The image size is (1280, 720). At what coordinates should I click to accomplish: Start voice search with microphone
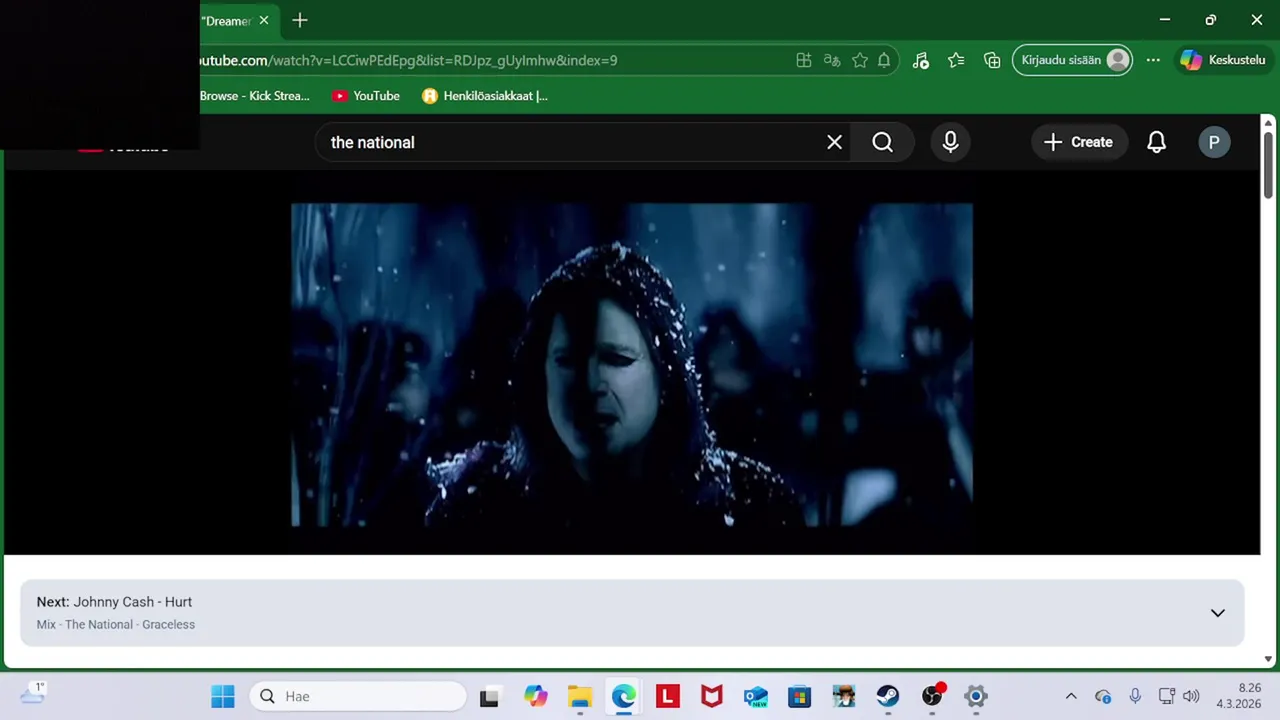click(x=951, y=142)
